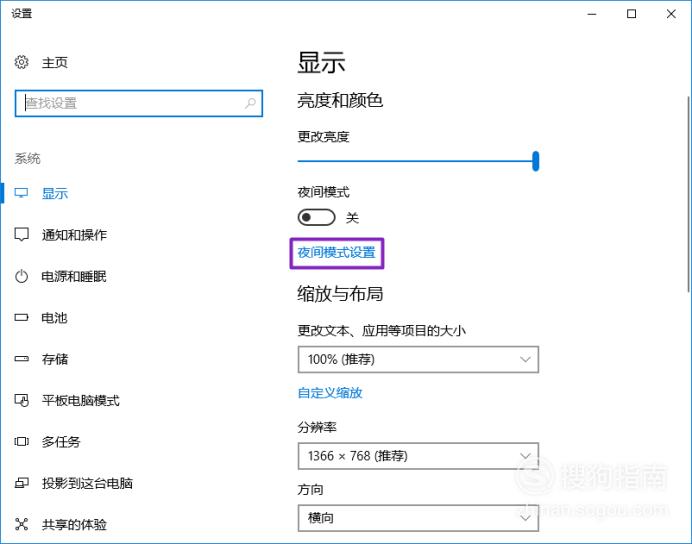Open 多任务 settings

tap(61, 442)
